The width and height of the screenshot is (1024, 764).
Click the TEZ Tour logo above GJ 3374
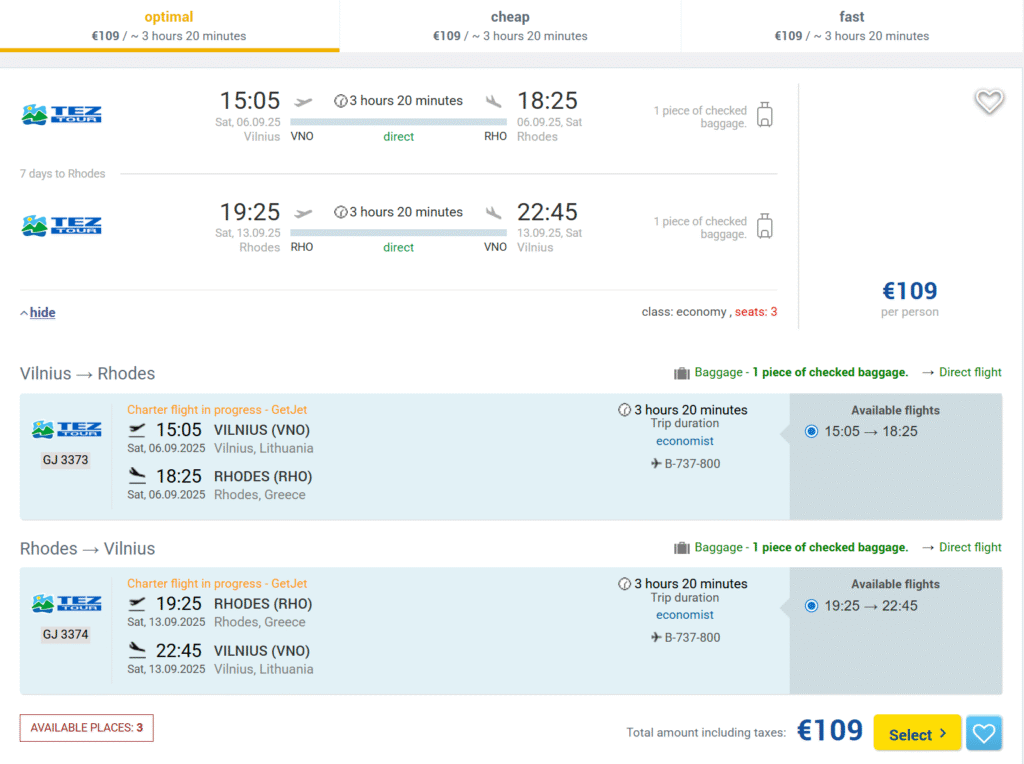click(x=66, y=603)
